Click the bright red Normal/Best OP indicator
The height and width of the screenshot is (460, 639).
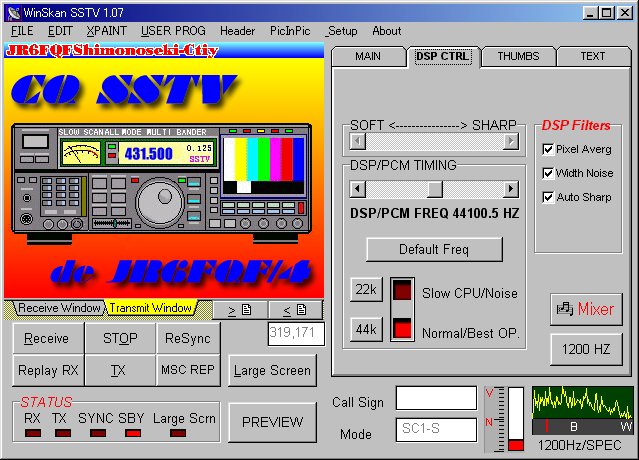point(402,329)
